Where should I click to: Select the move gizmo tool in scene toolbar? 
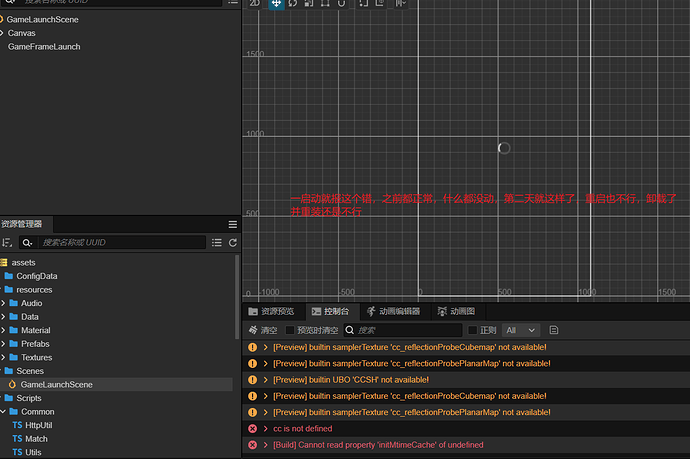276,4
